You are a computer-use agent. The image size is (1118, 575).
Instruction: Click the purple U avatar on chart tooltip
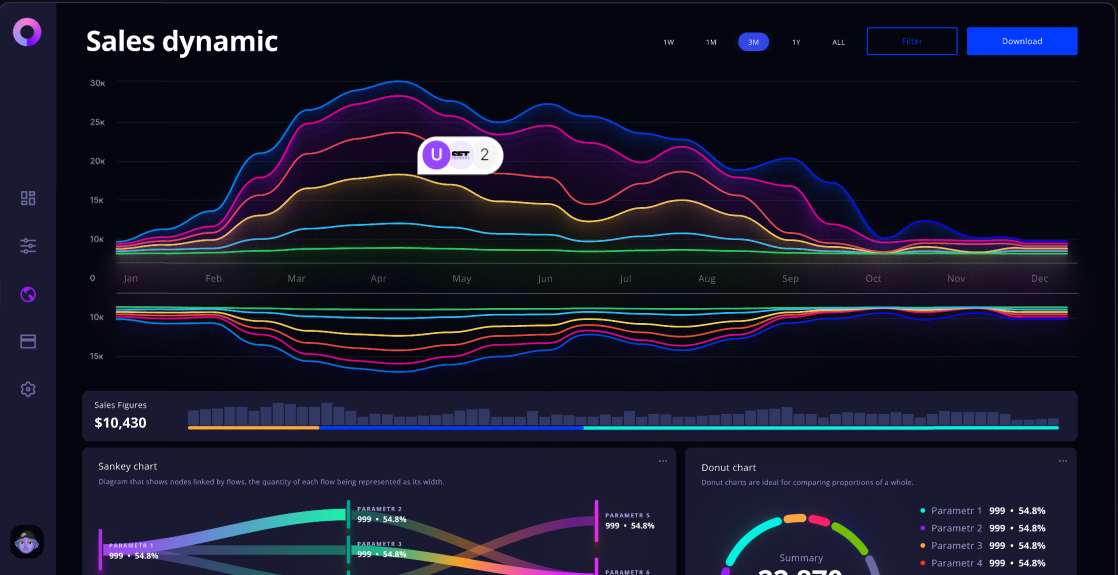click(x=436, y=155)
